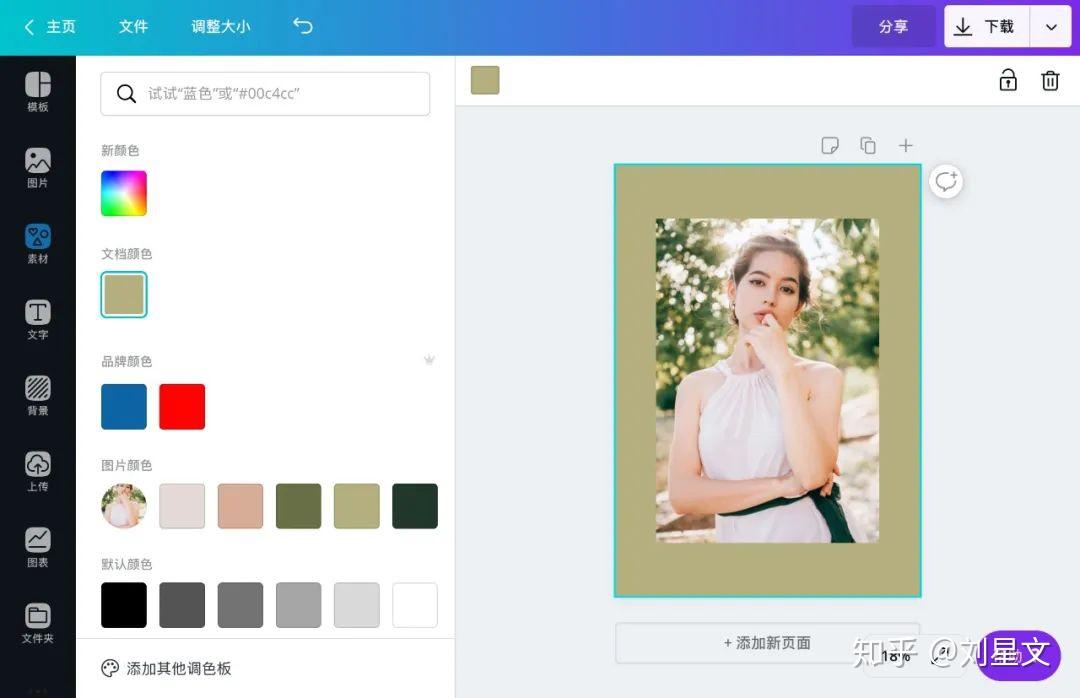This screenshot has width=1080, height=698.
Task: Open comments via the speech bubble icon
Action: 946,181
